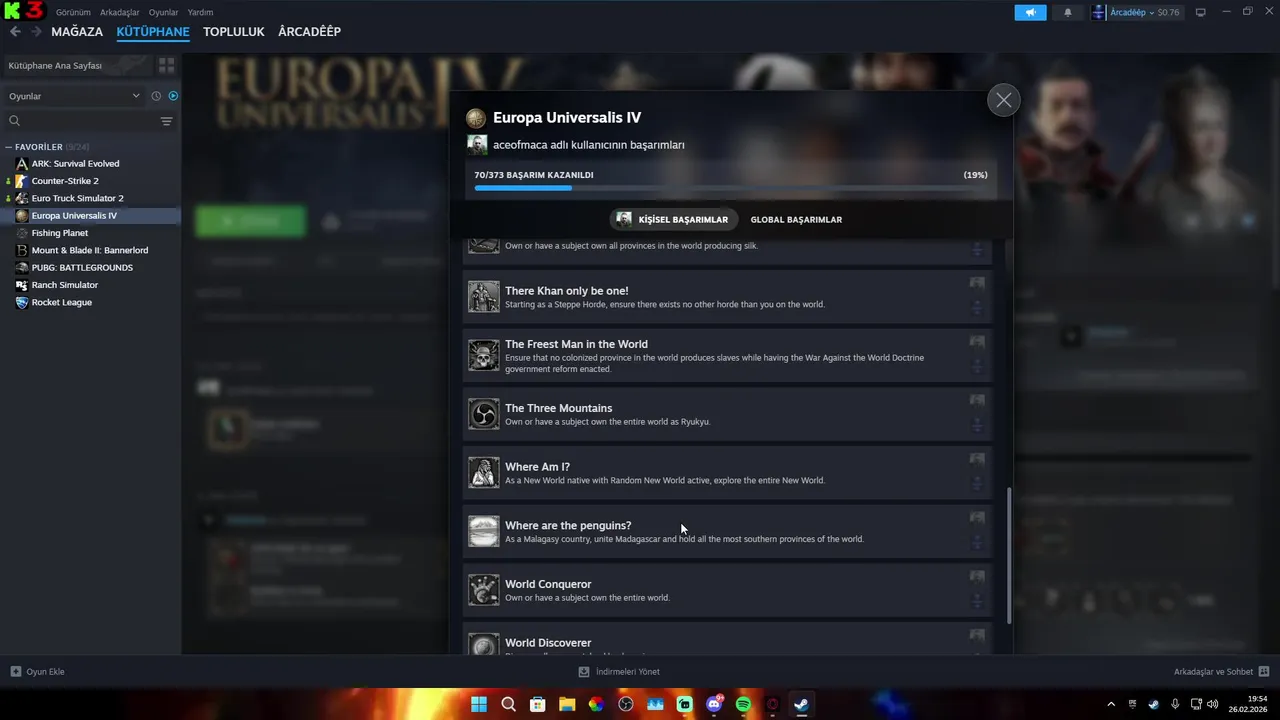Open the Yardım menu
The width and height of the screenshot is (1280, 720).
(200, 12)
